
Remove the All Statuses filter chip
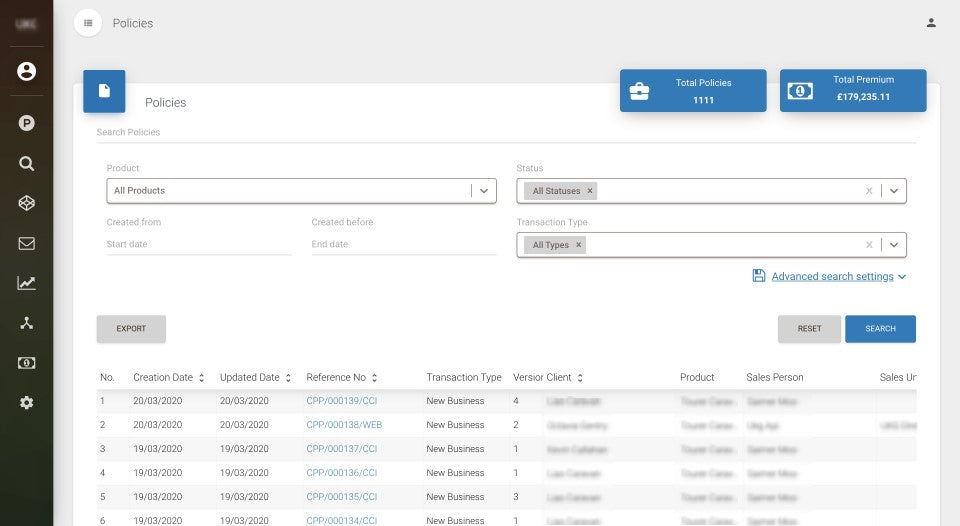[x=590, y=191]
